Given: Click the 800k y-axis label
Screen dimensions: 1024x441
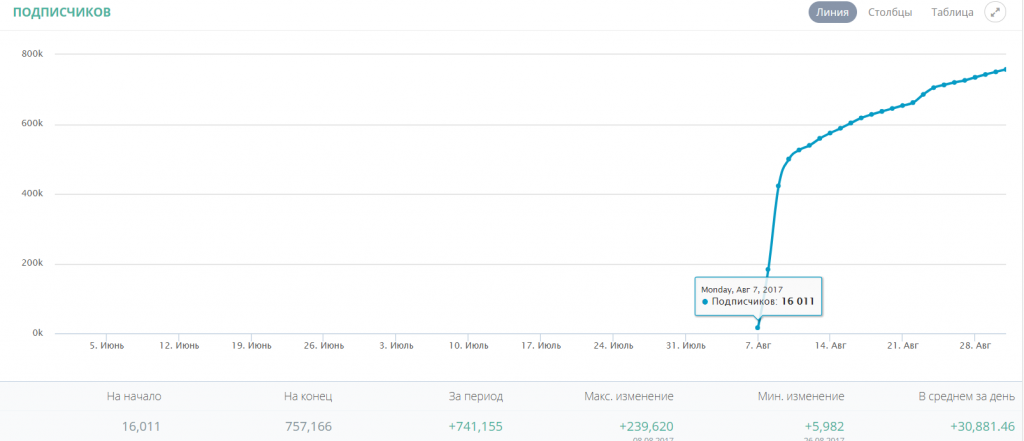Looking at the screenshot, I should coord(31,54).
